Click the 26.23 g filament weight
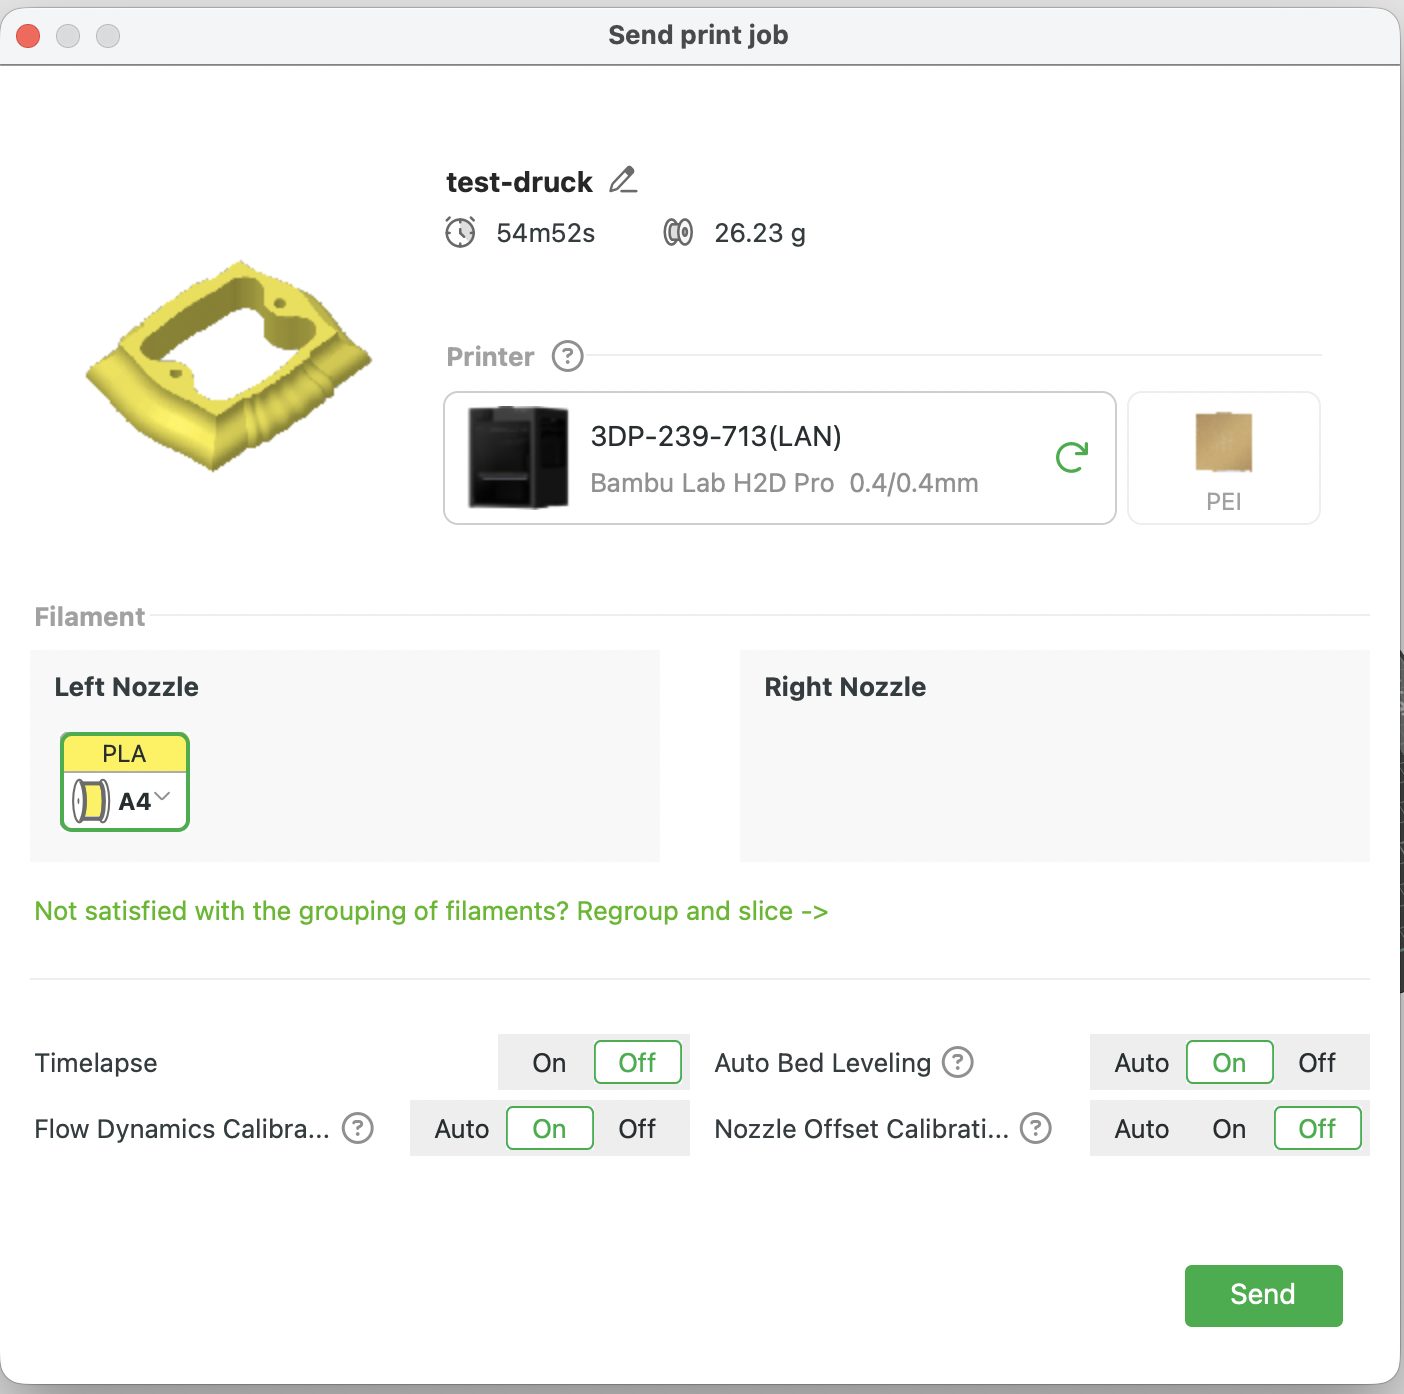The width and height of the screenshot is (1404, 1394). (760, 233)
